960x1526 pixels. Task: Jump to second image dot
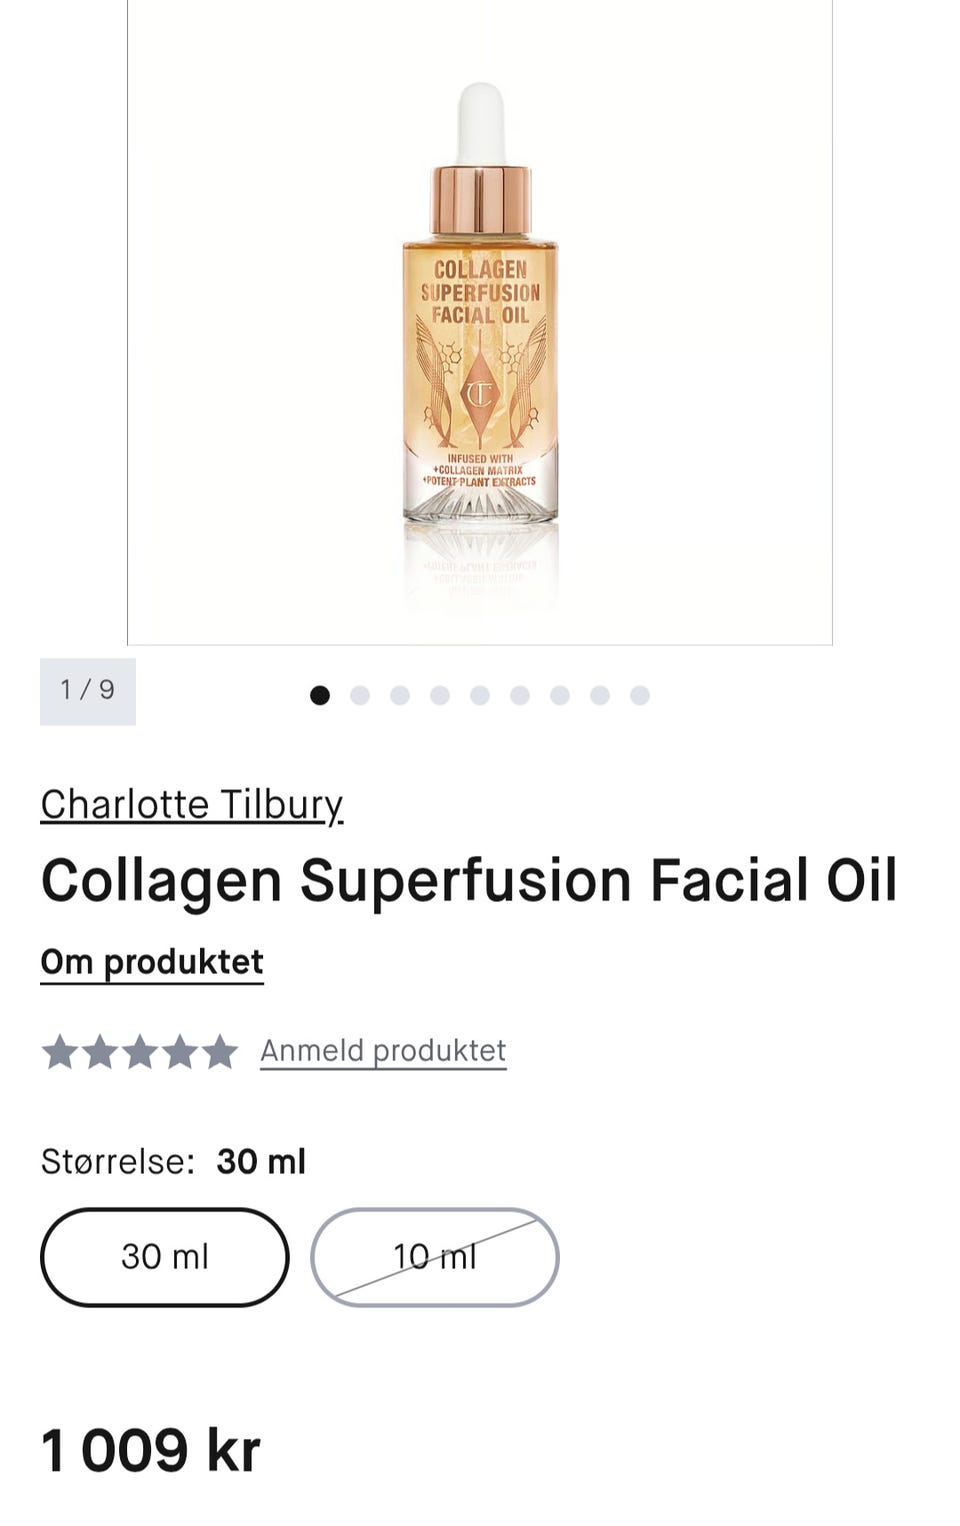[360, 695]
